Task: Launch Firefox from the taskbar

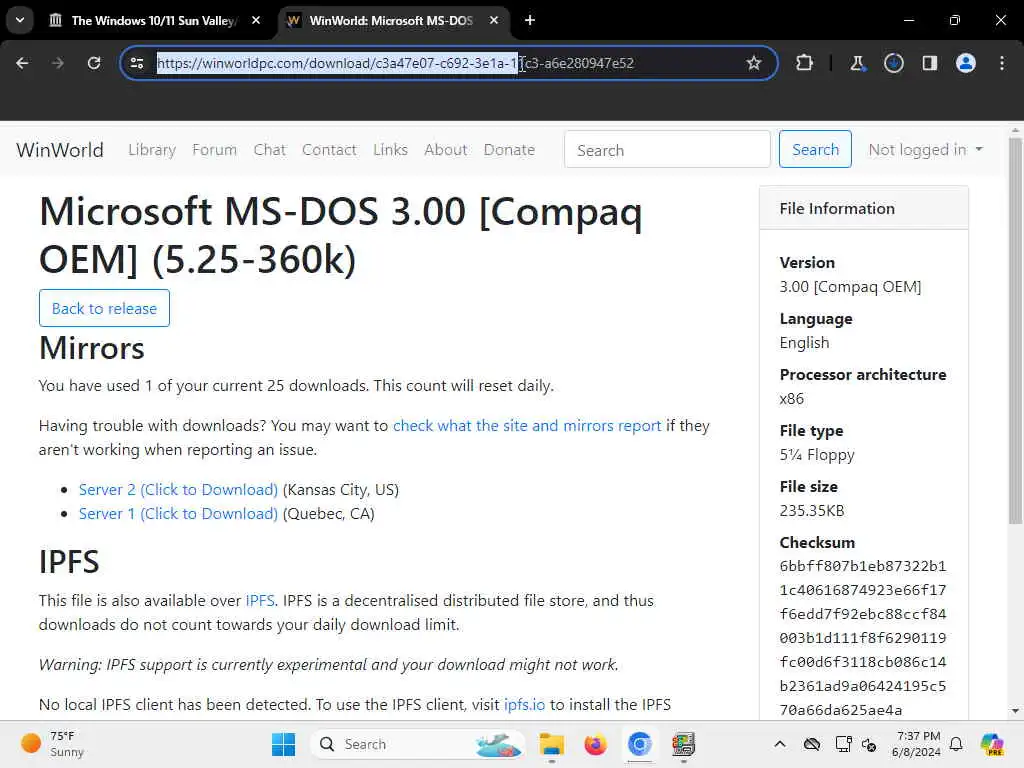Action: pos(595,744)
